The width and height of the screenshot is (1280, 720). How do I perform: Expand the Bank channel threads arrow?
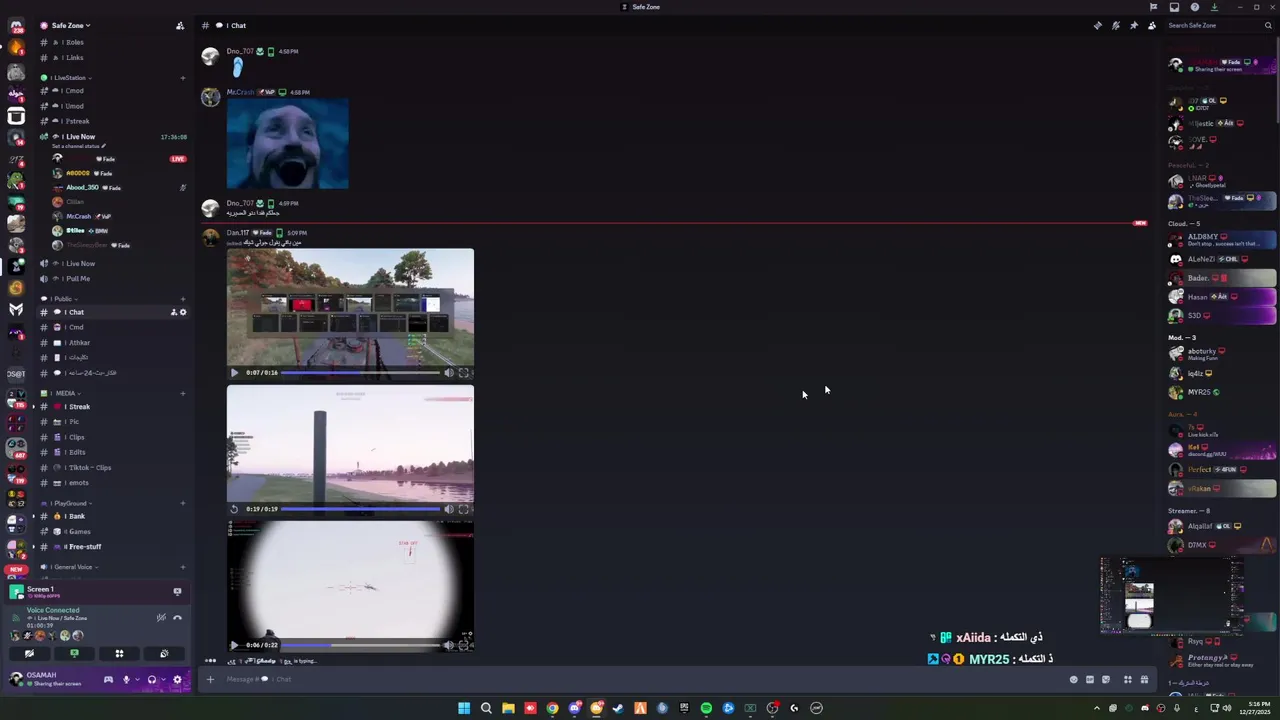pyautogui.click(x=33, y=516)
